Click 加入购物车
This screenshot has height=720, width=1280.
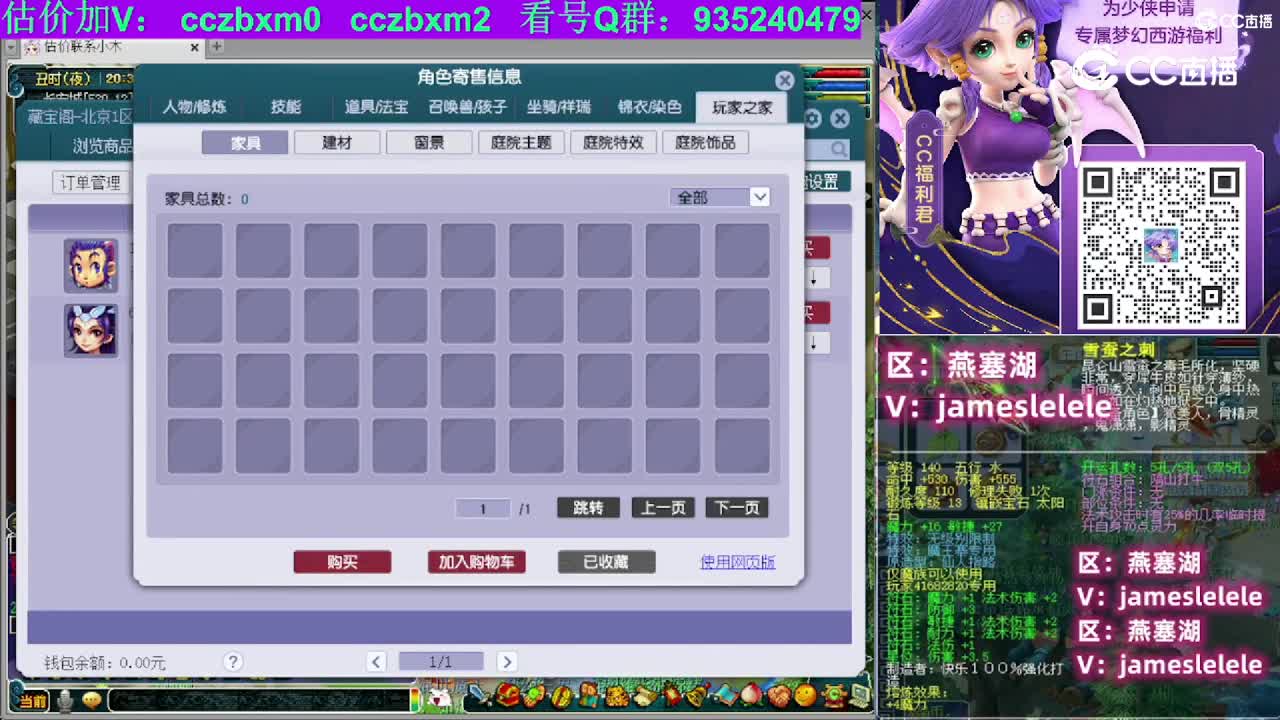(x=476, y=562)
